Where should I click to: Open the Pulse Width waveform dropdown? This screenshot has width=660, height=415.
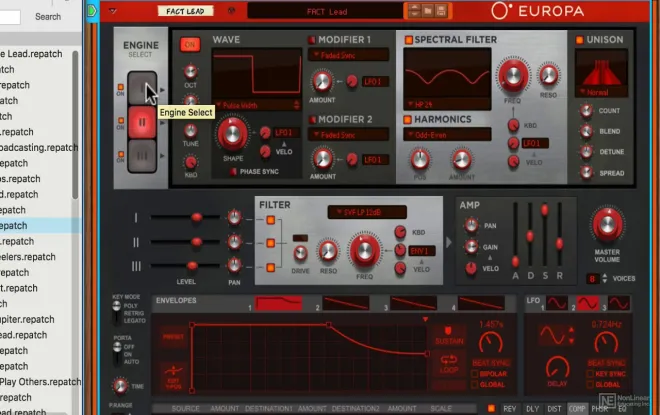(x=256, y=105)
